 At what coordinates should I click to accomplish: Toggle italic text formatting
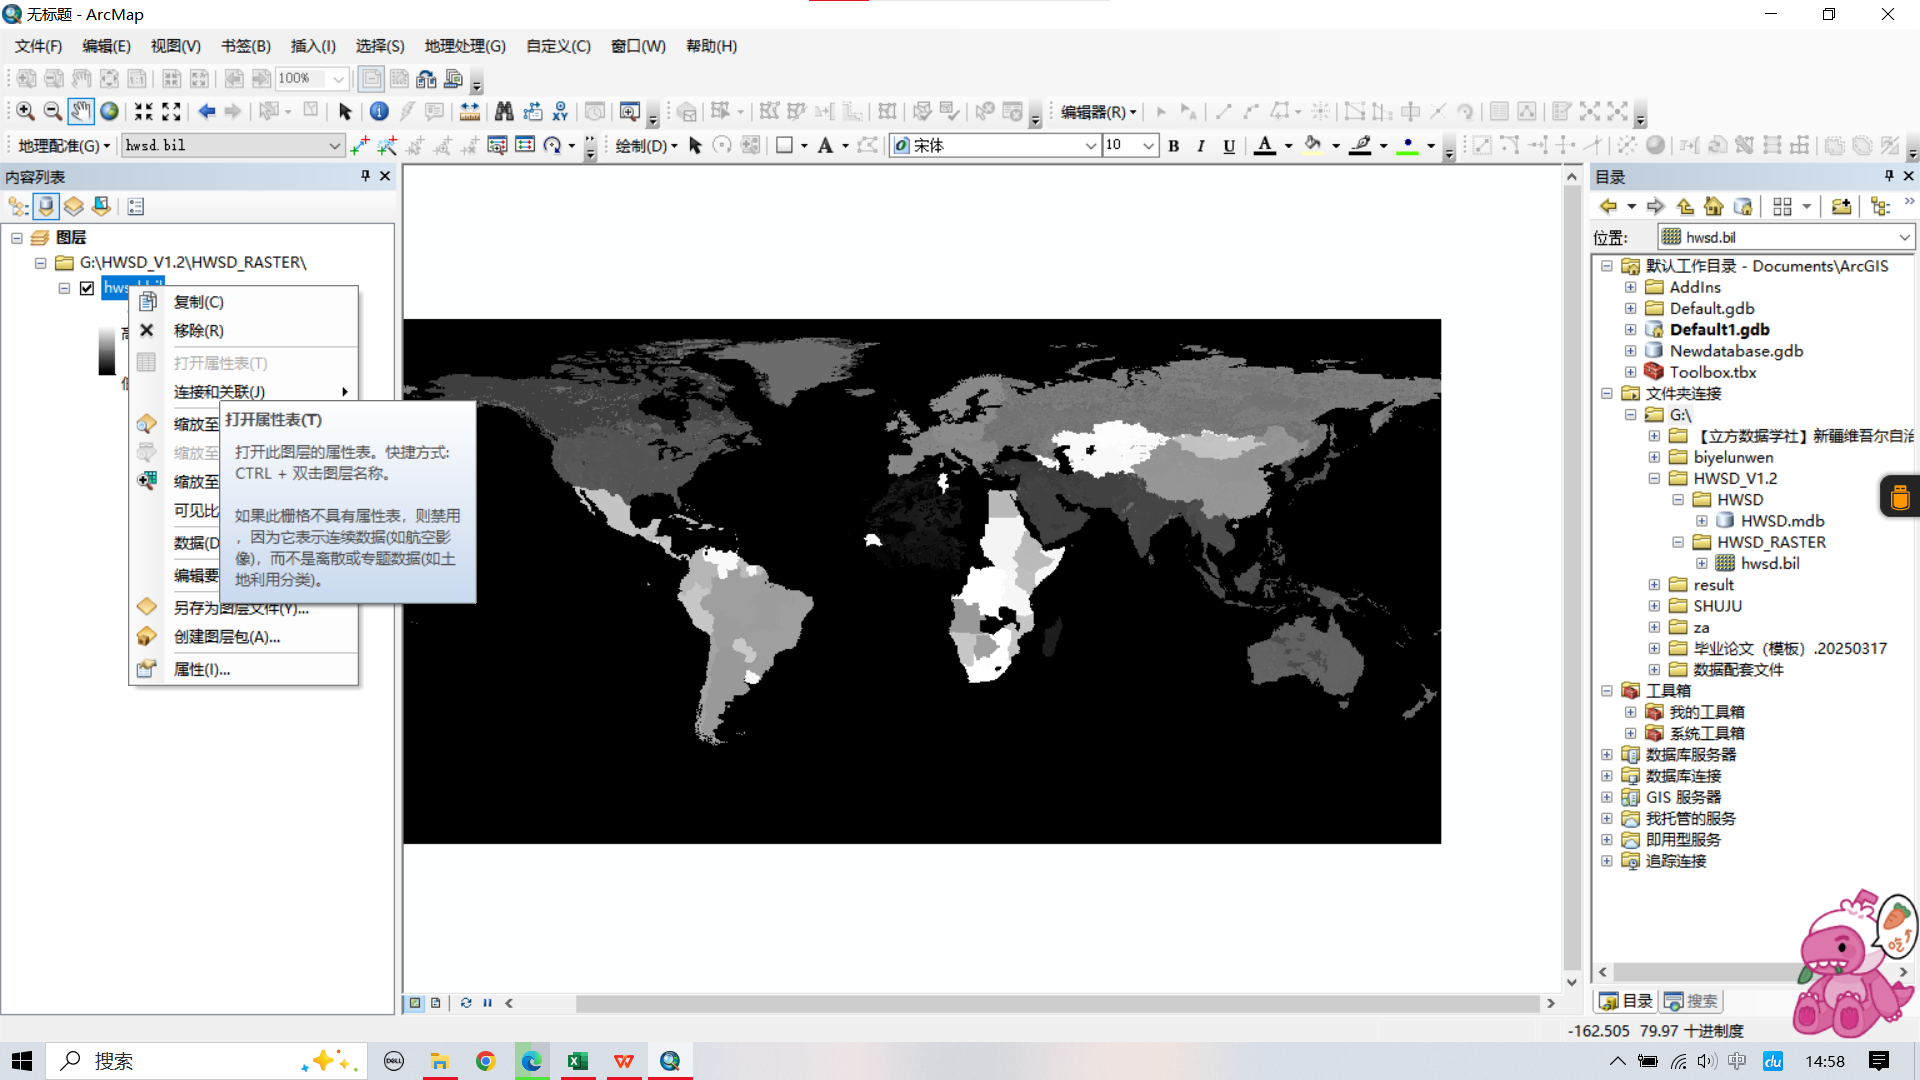tap(1201, 146)
